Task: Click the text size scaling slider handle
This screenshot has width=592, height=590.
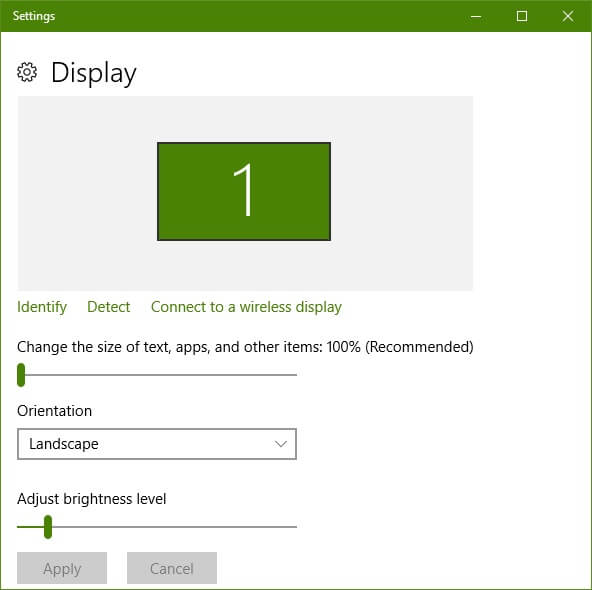Action: point(21,375)
